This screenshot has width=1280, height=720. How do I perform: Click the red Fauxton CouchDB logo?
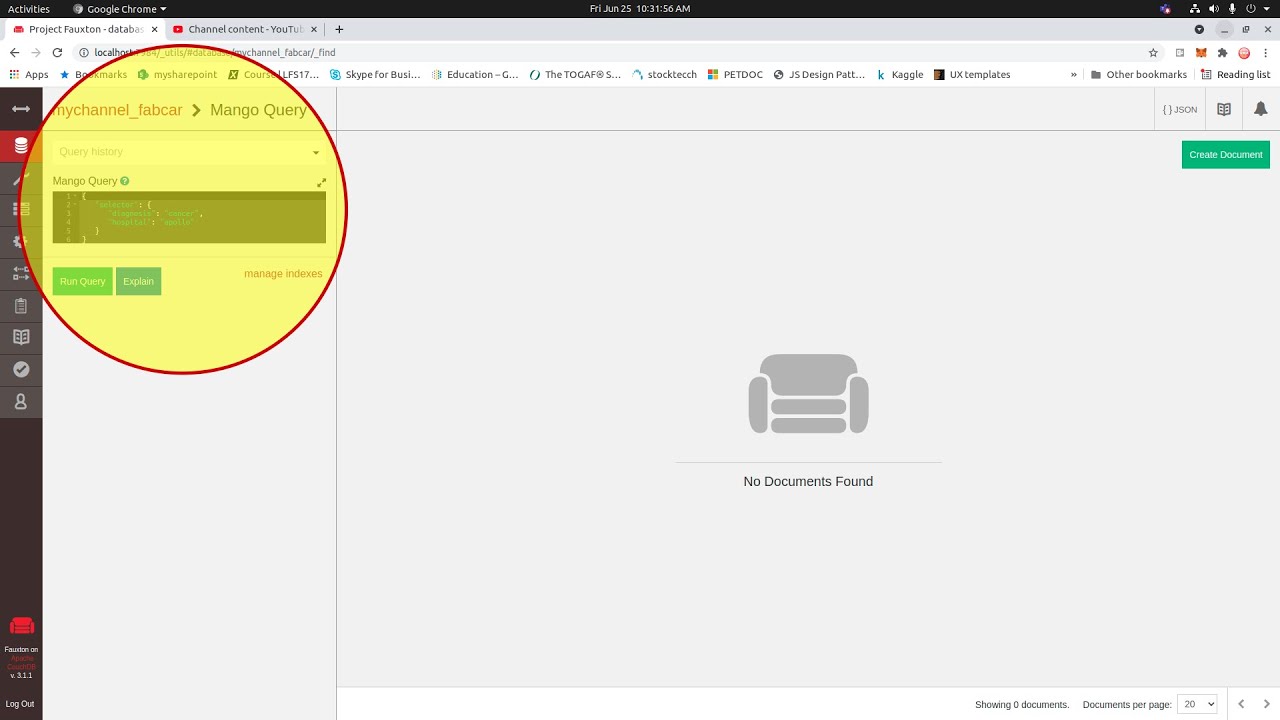[x=21, y=627]
